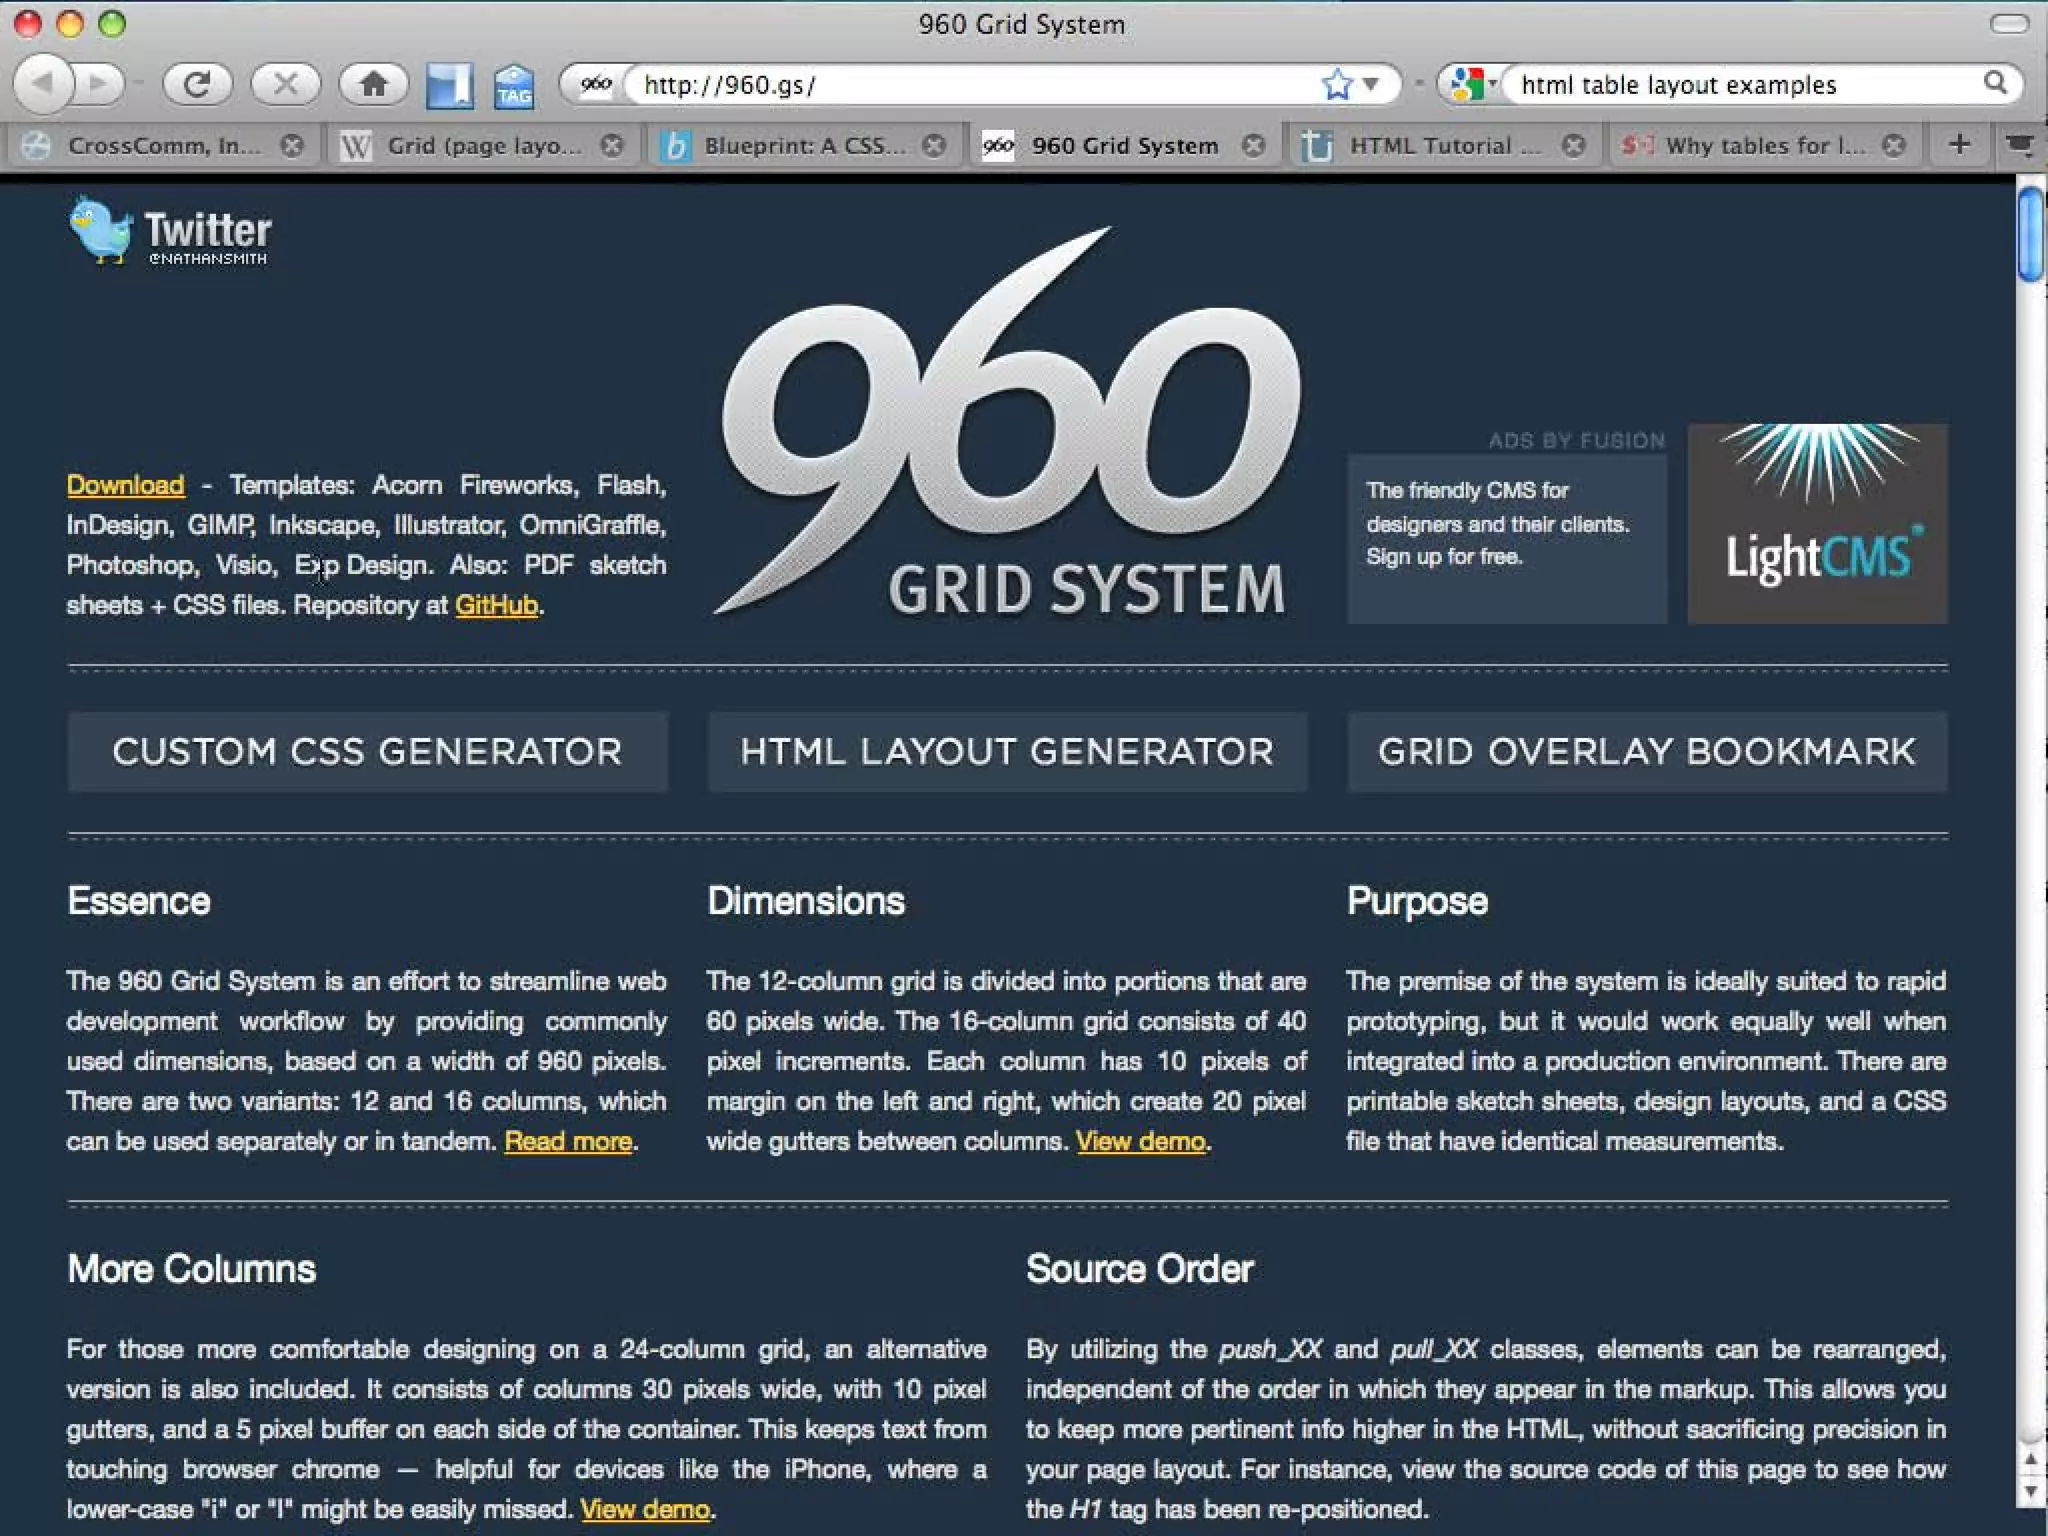The image size is (2048, 1536).
Task: Click the stop loading X button
Action: tap(285, 84)
